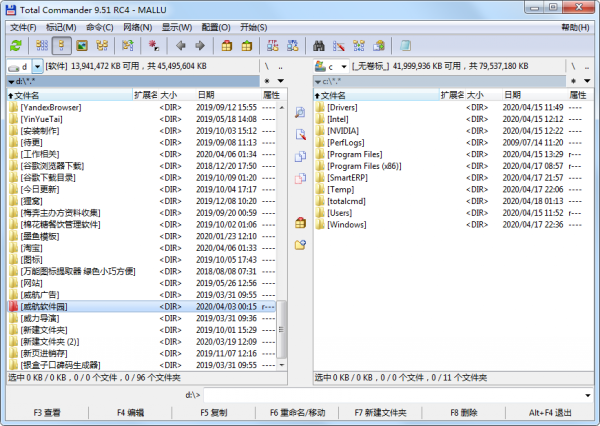
Task: Go forward with the right arrow icon
Action: point(200,46)
